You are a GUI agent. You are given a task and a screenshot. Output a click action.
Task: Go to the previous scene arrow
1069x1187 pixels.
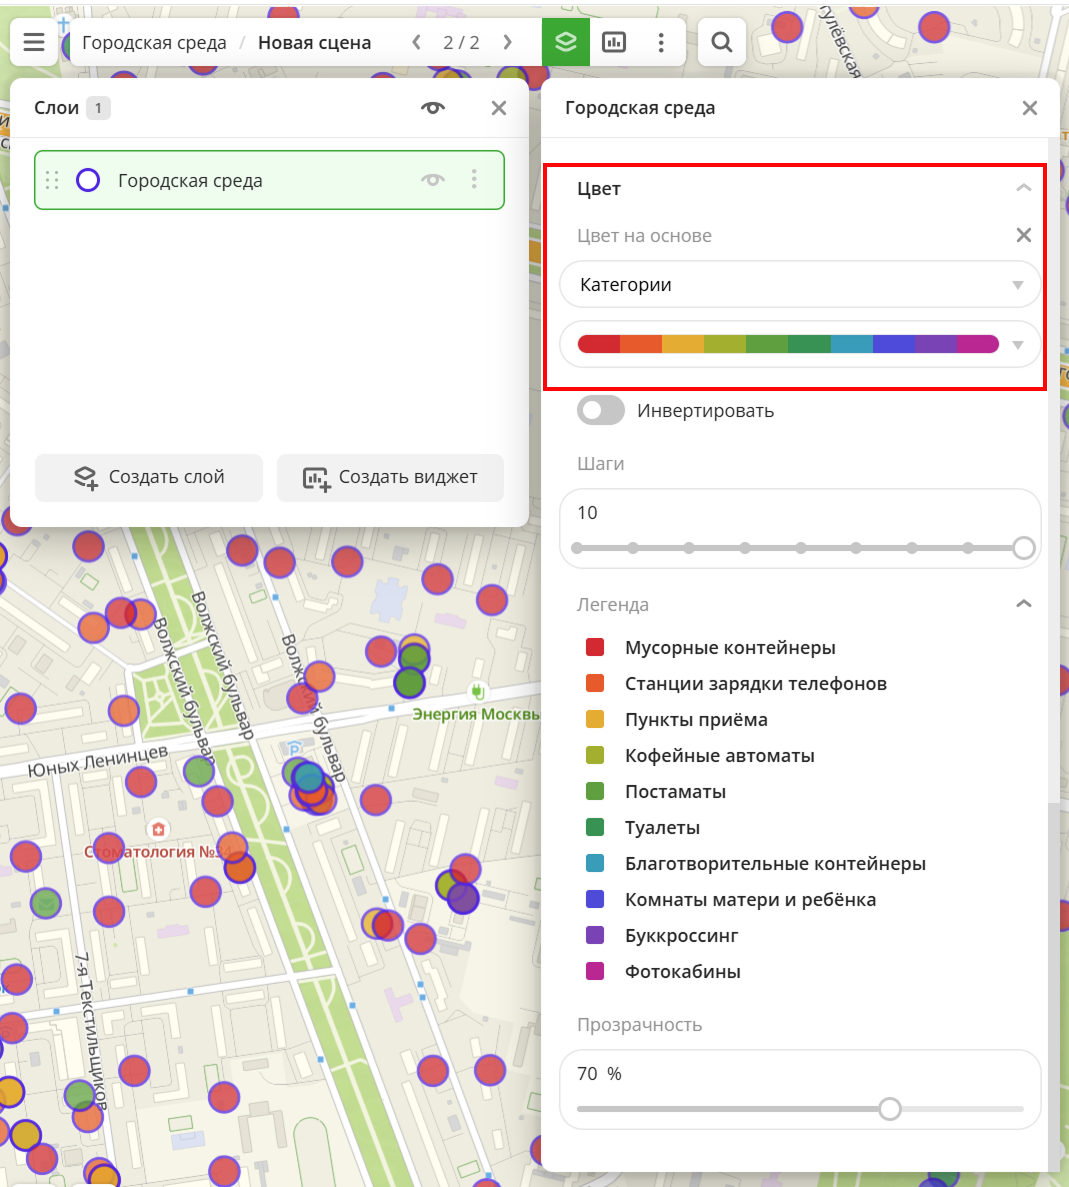(417, 42)
